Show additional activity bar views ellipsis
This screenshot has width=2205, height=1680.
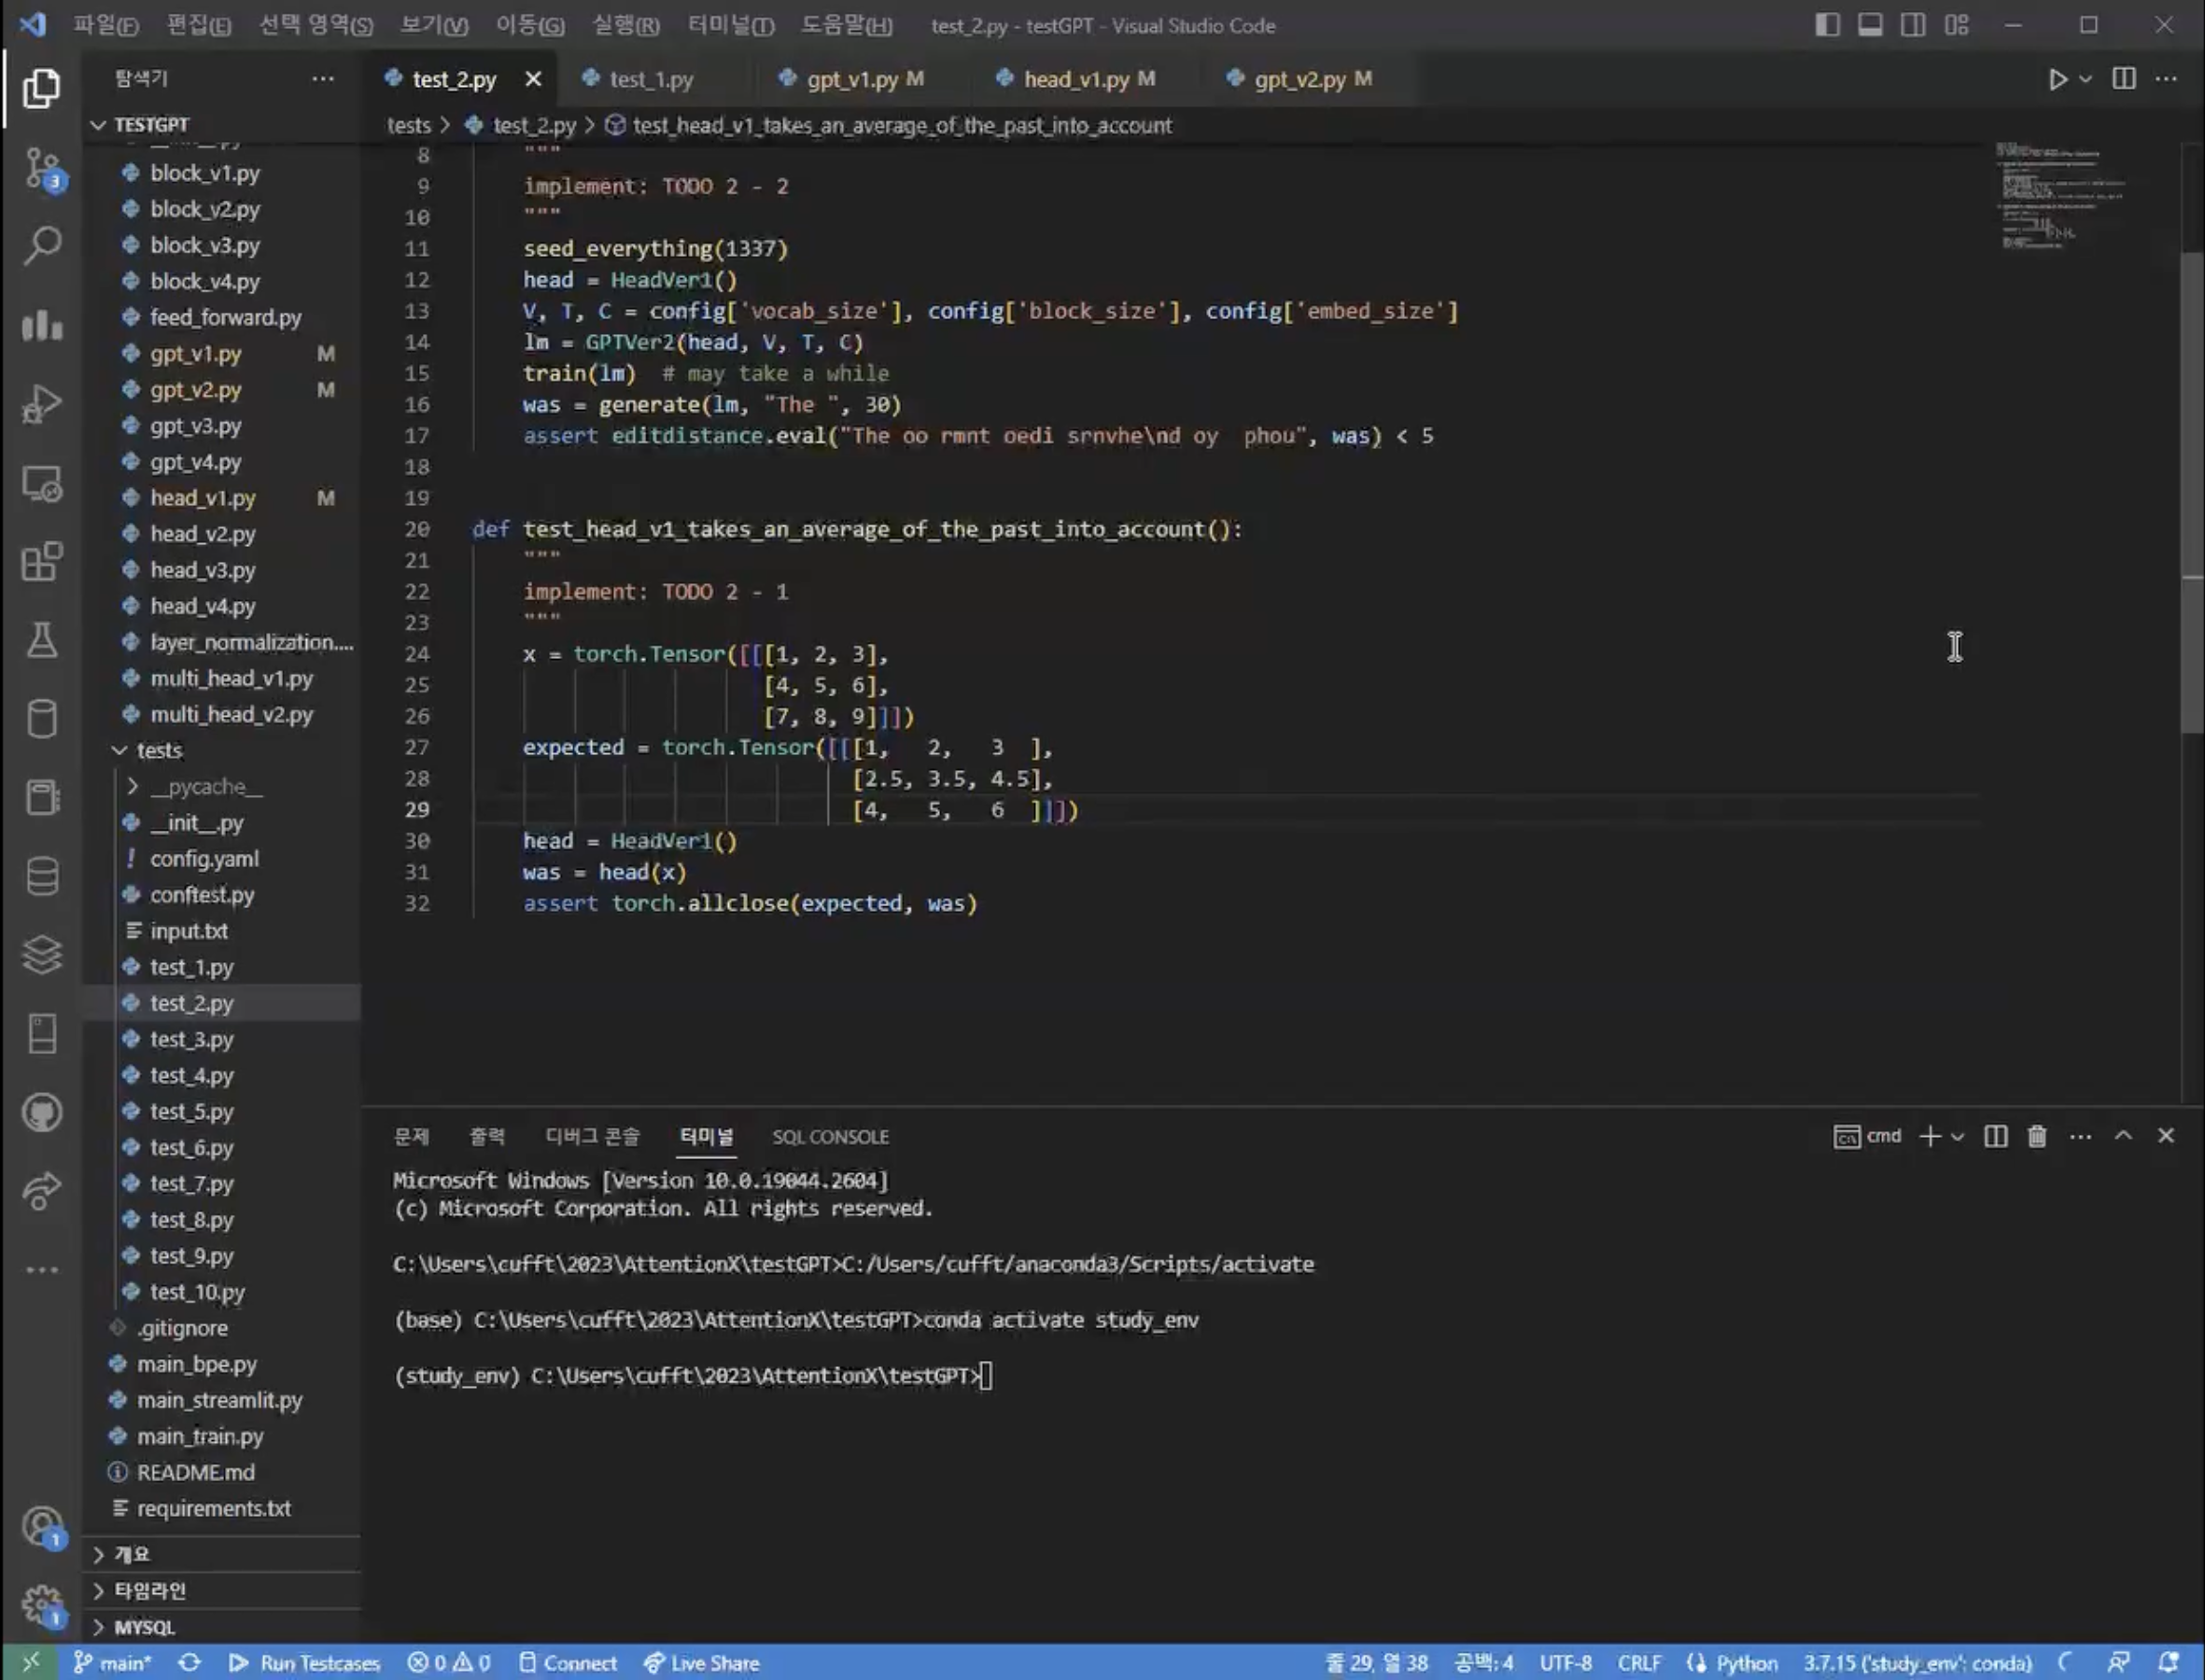[41, 1270]
